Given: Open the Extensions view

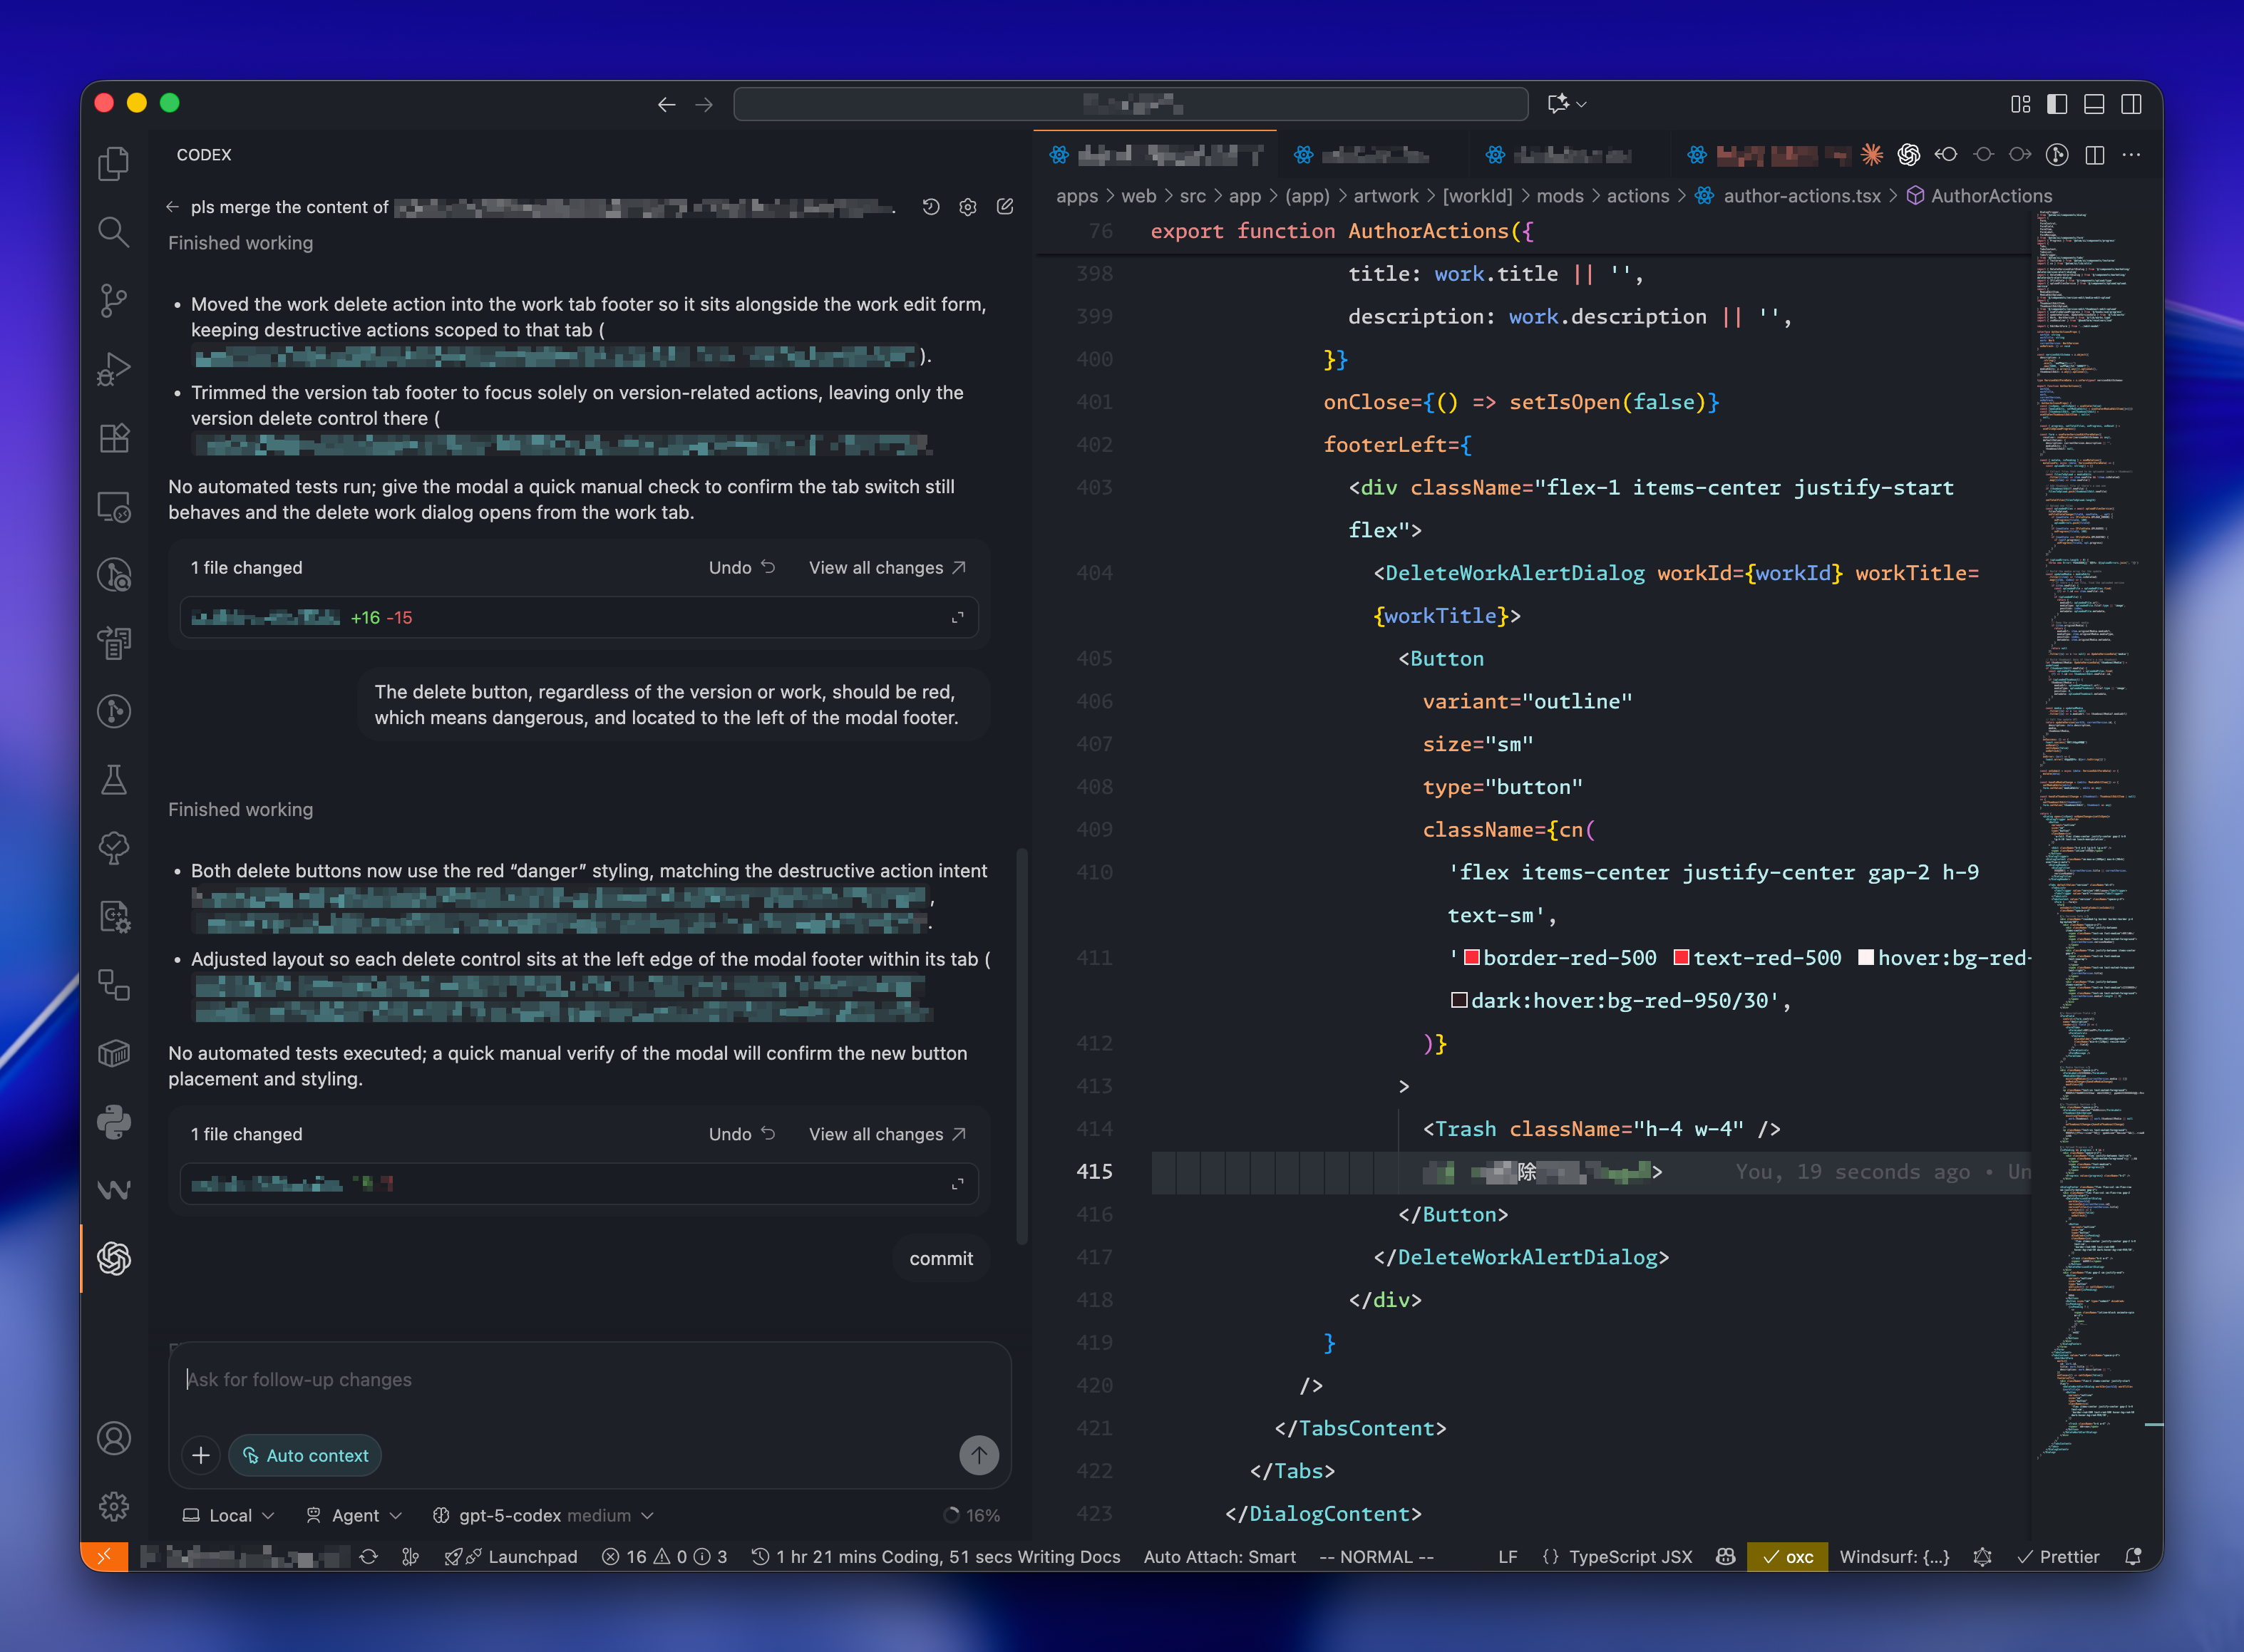Looking at the screenshot, I should [114, 437].
